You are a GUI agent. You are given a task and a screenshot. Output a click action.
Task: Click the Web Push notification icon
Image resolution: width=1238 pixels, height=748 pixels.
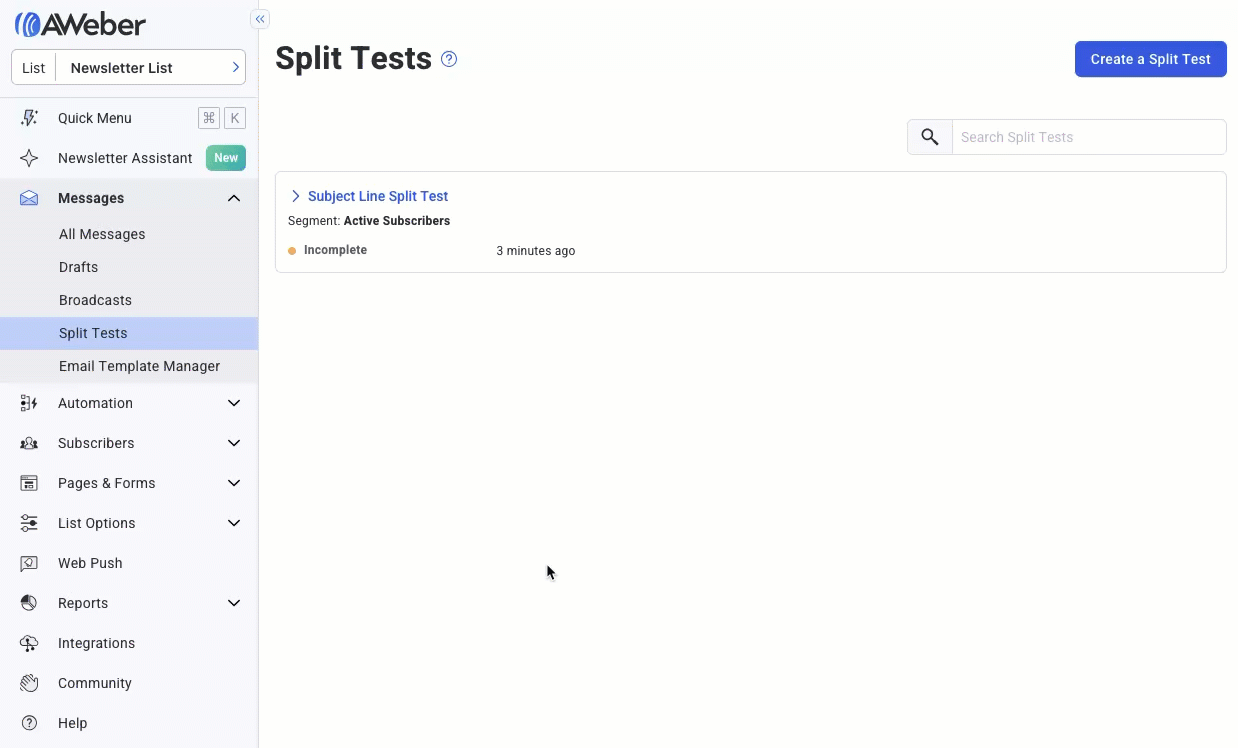click(28, 563)
